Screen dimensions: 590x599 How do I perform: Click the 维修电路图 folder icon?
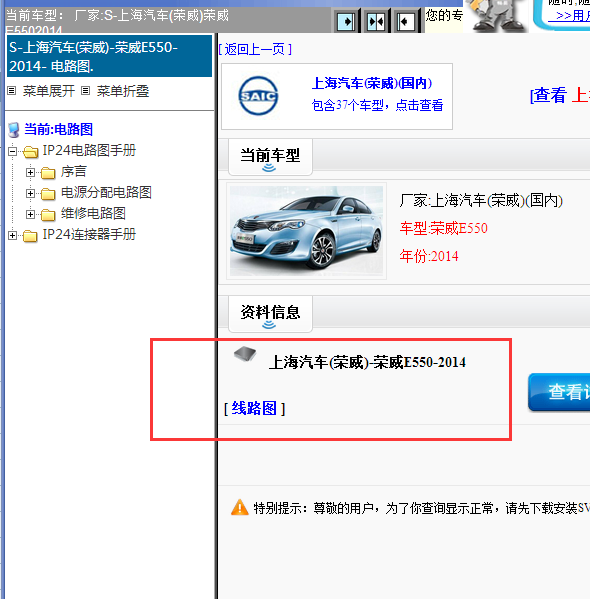click(48, 215)
